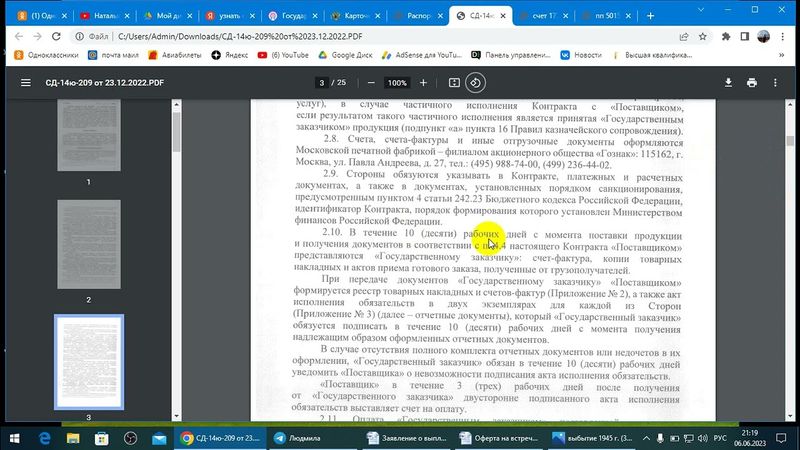The height and width of the screenshot is (450, 800).
Task: Open the Яндекс bookmark
Action: (x=230, y=55)
